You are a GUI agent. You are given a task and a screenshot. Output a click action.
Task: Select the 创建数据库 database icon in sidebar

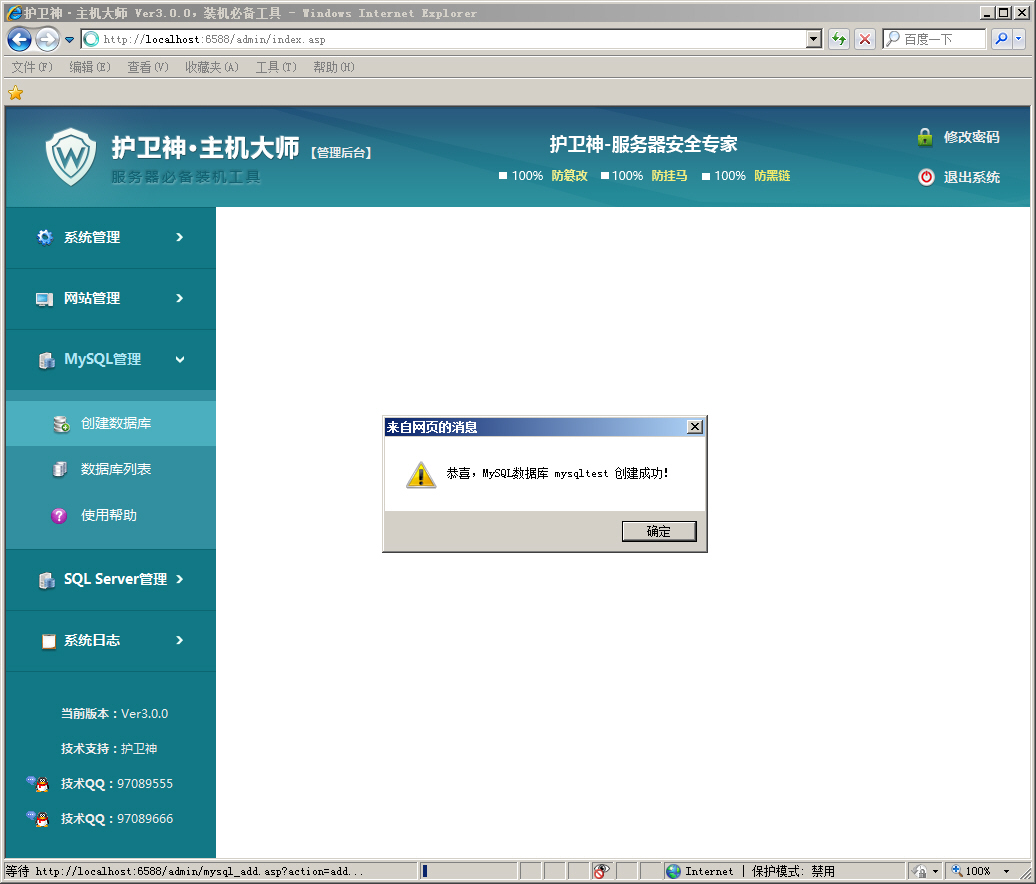coord(60,422)
